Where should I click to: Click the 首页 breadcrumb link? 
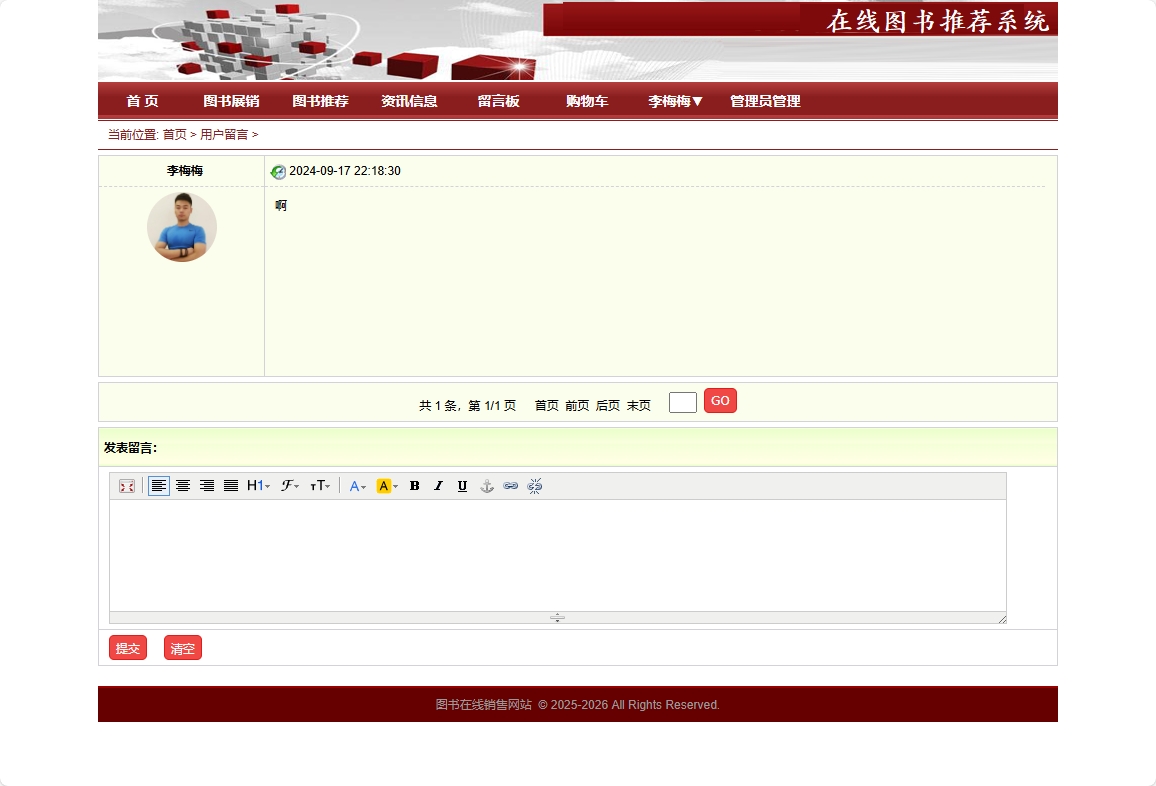(x=175, y=134)
